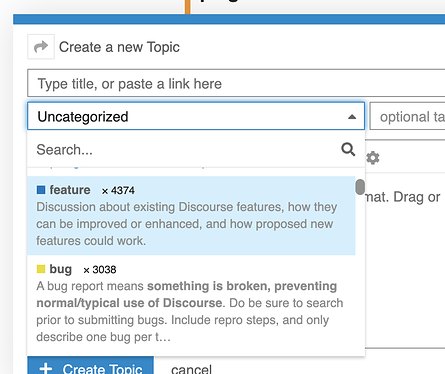445x374 pixels.
Task: Click the cancel link
Action: pyautogui.click(x=191, y=370)
